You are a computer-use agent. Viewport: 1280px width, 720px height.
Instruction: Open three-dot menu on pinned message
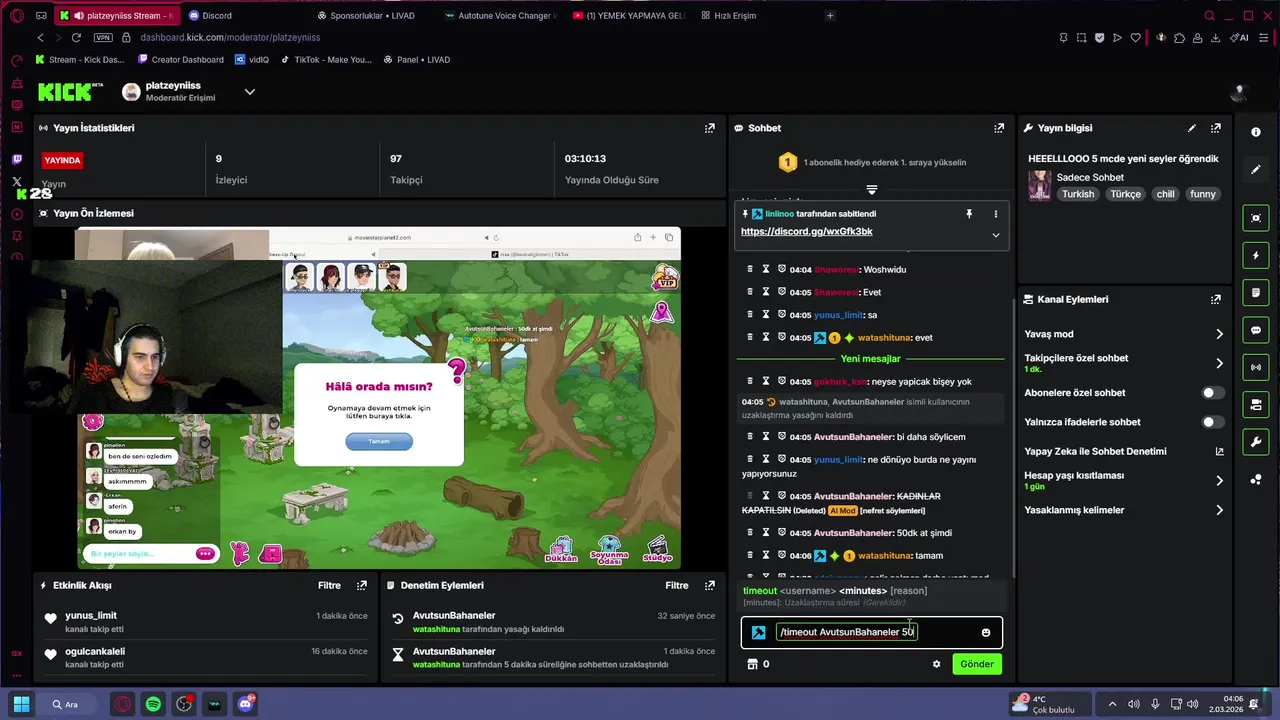point(995,214)
